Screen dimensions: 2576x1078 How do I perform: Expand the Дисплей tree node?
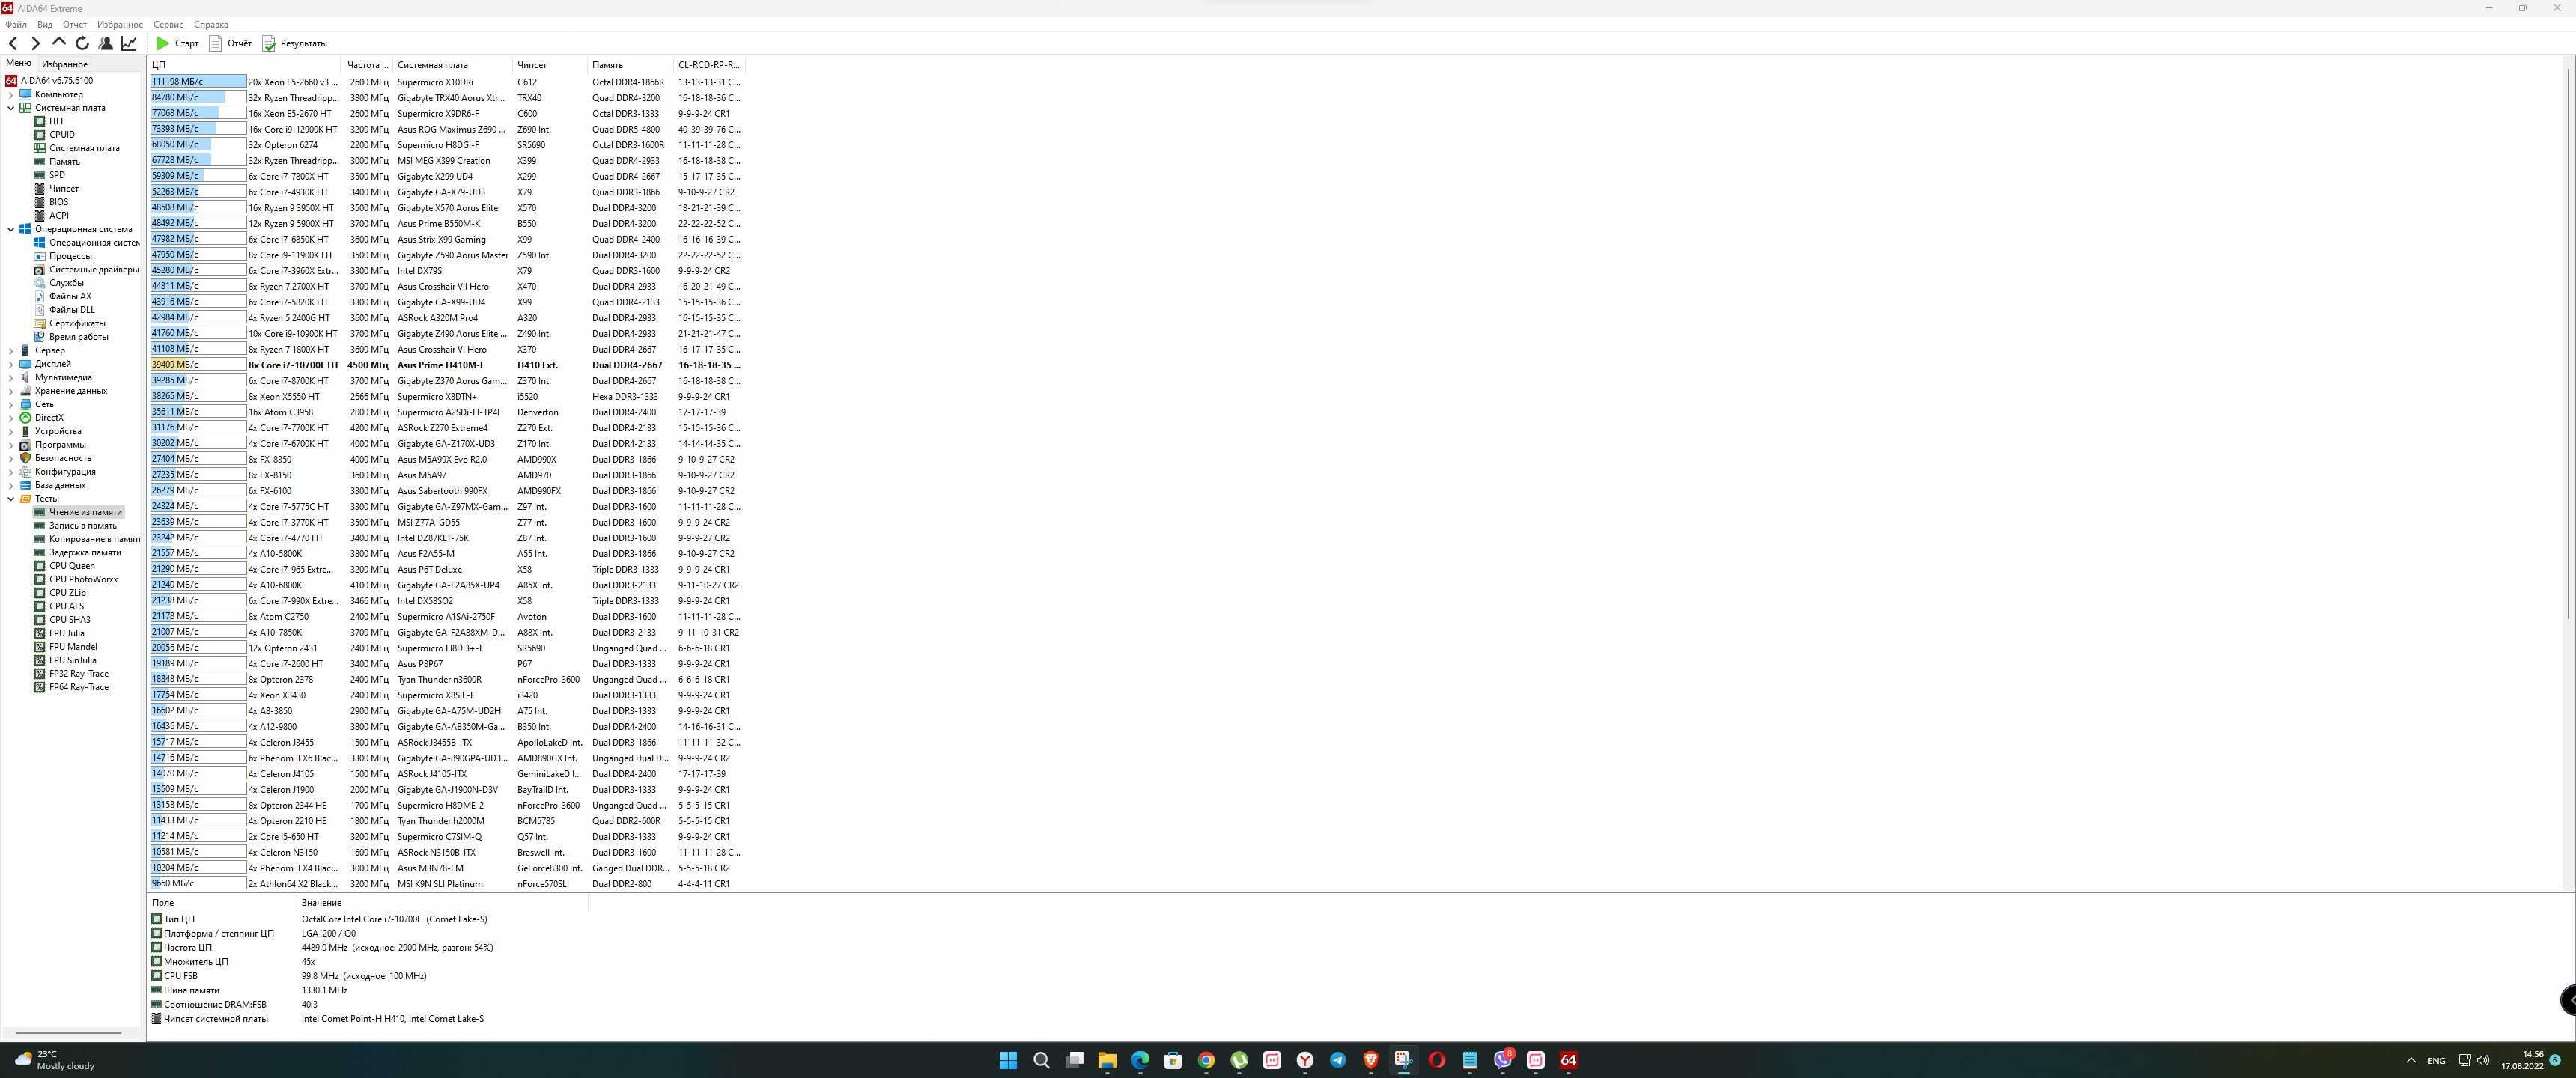[x=11, y=364]
